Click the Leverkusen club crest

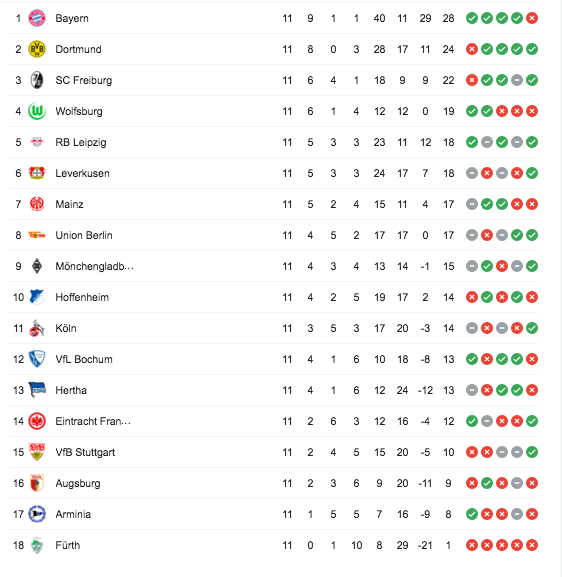[x=37, y=173]
